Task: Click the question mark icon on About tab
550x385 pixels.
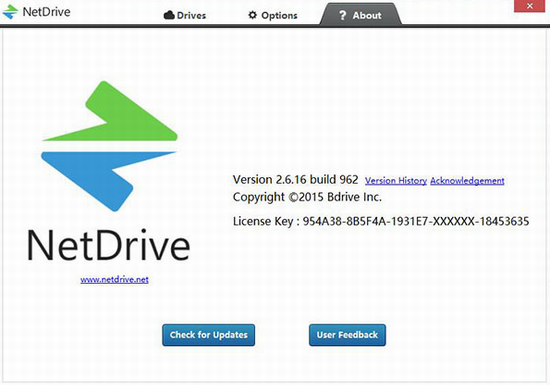Action: coord(342,15)
